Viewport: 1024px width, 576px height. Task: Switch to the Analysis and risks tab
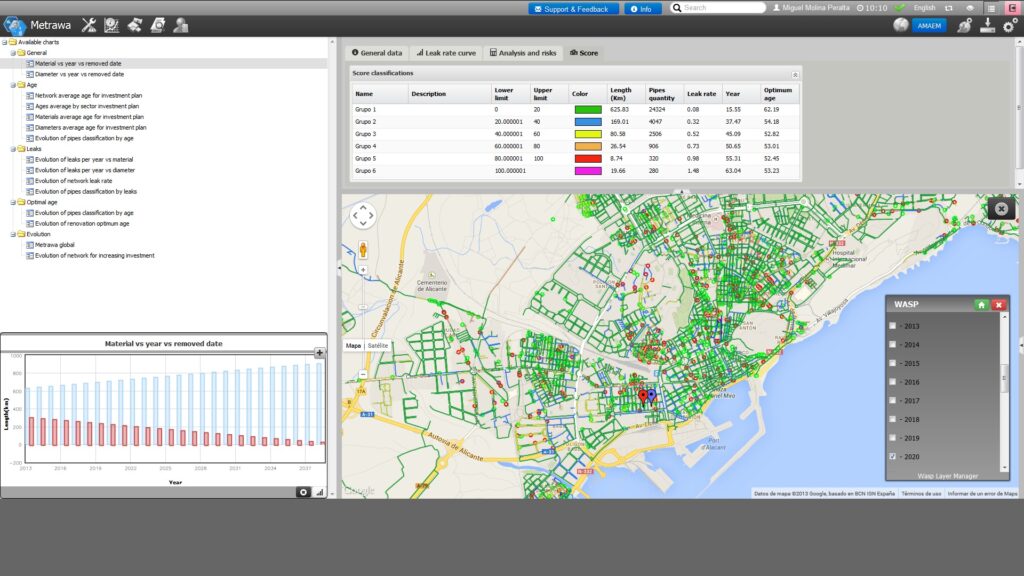coord(523,53)
